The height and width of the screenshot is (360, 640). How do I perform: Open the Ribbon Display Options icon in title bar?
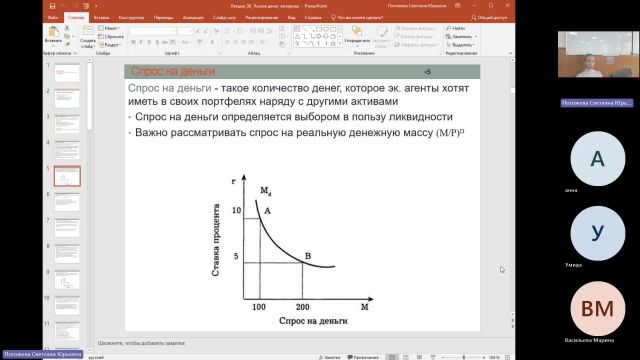[x=458, y=6]
